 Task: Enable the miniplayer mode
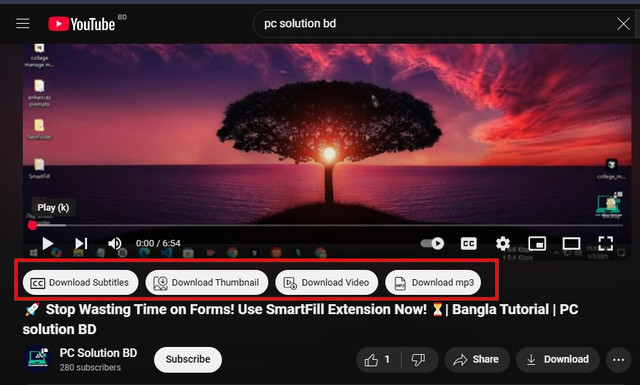pyautogui.click(x=537, y=244)
